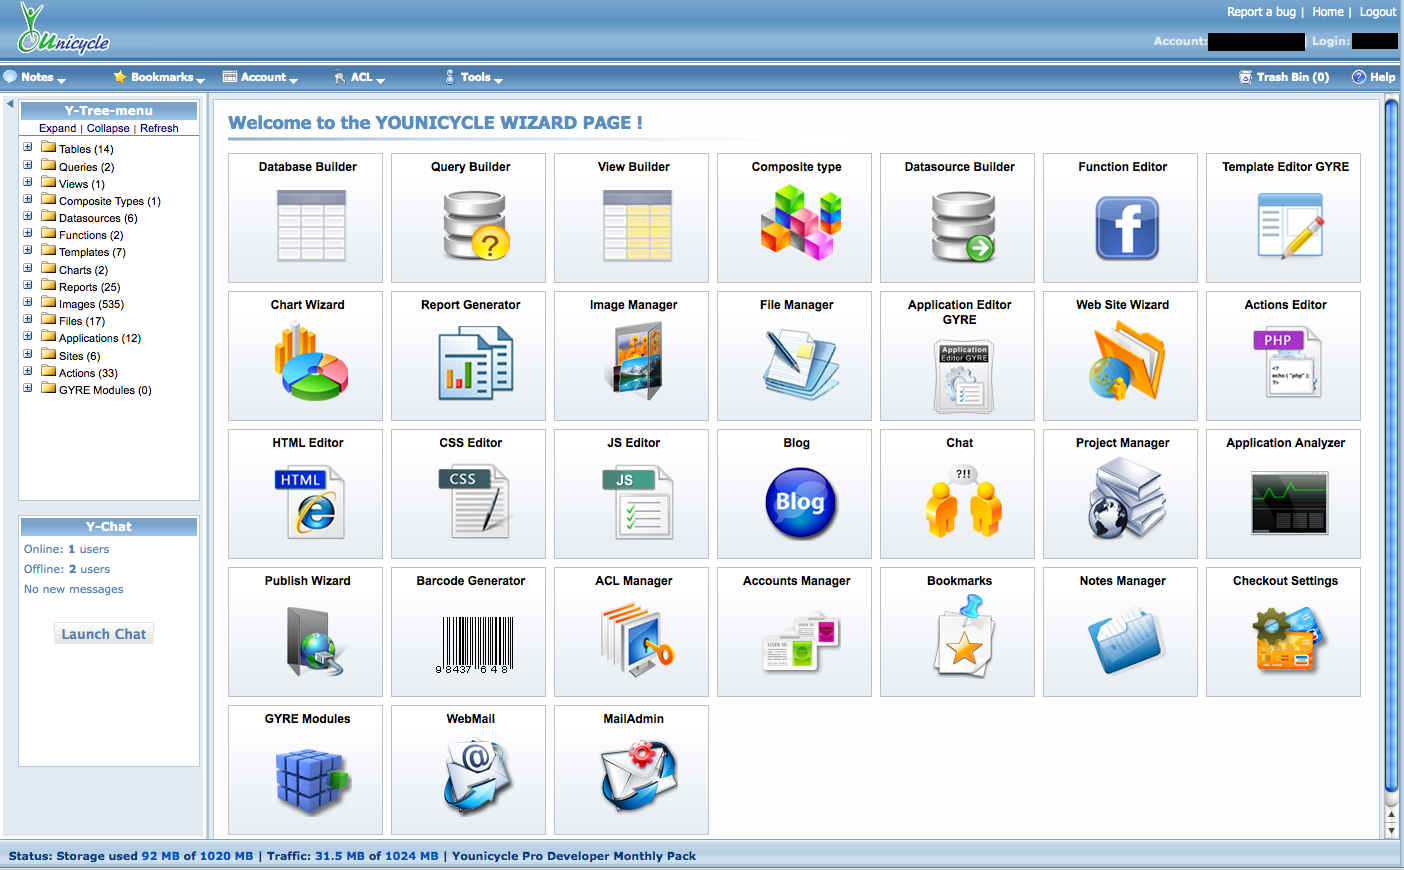Open the Checkout Settings icon
Image resolution: width=1404 pixels, height=870 pixels.
coord(1289,640)
